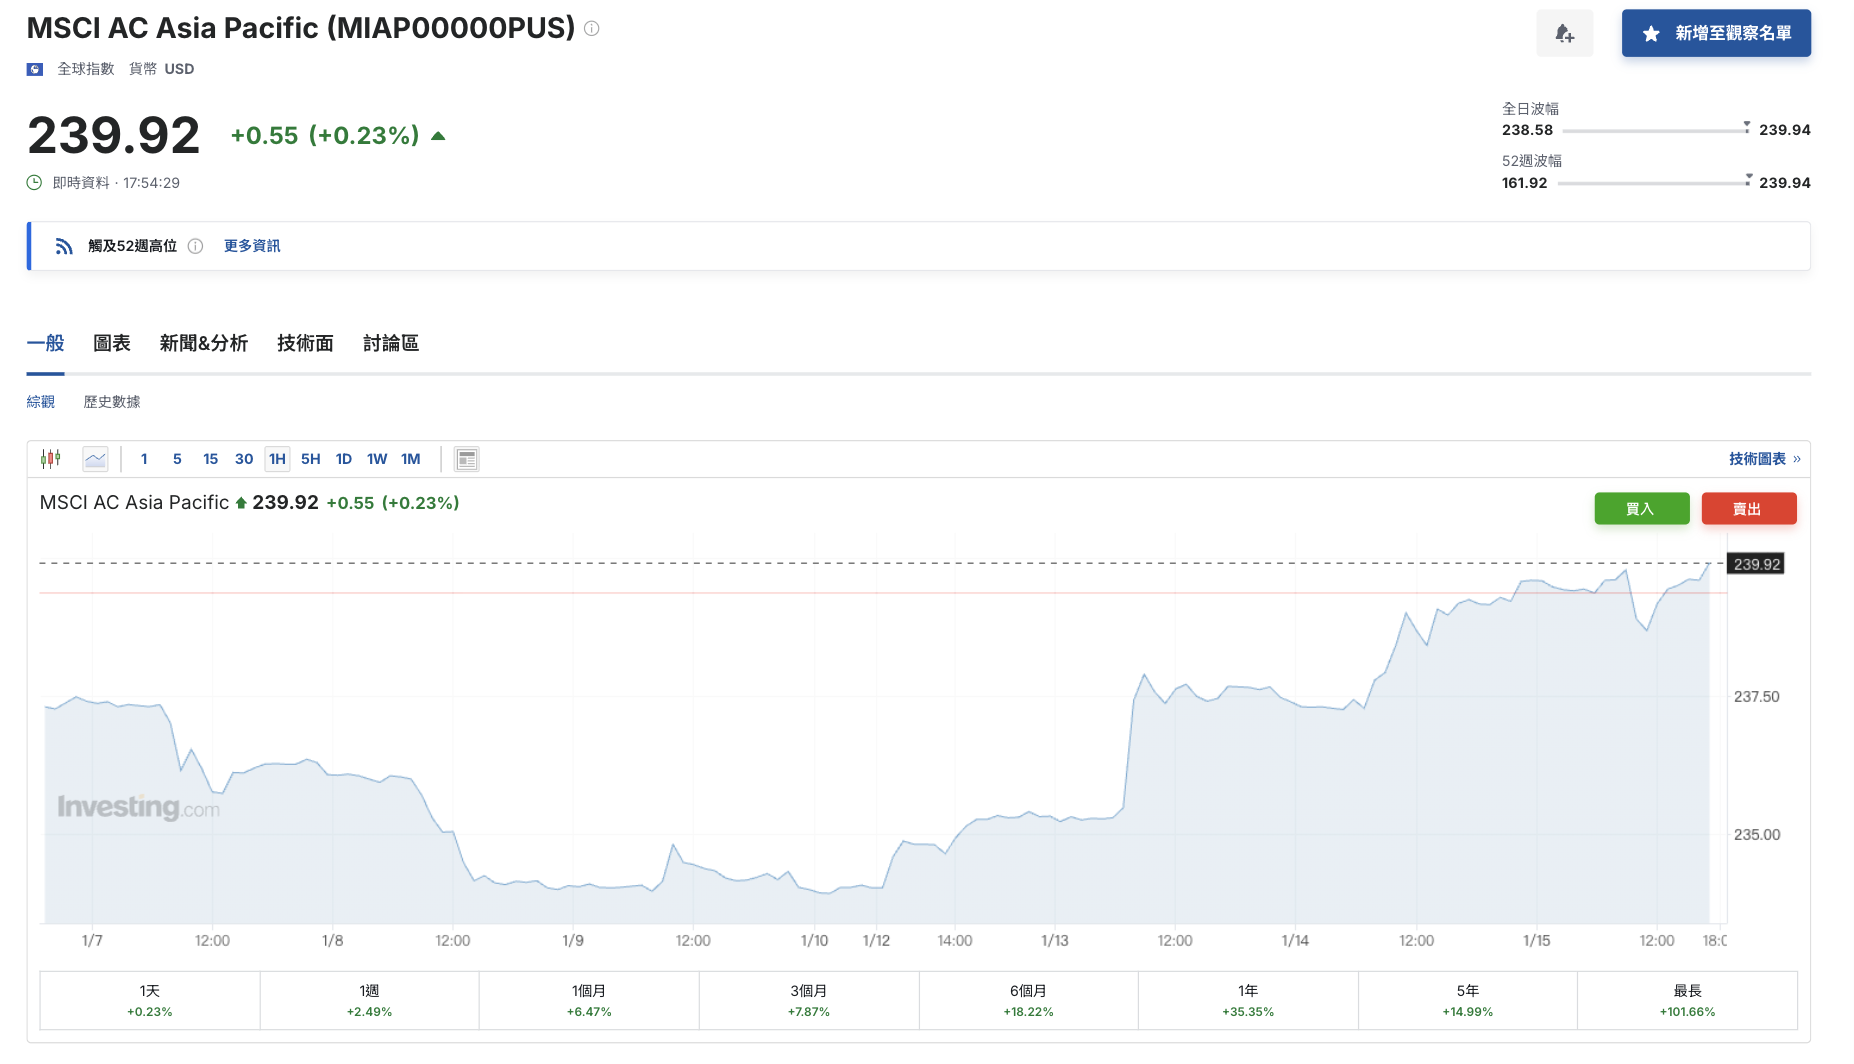
Task: Click the 161.92 52-week low value
Action: click(1525, 183)
